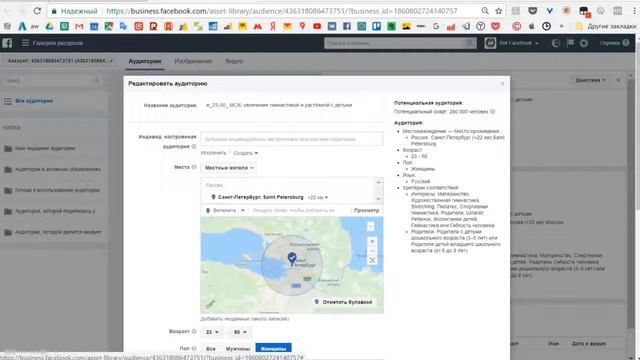Viewport: 640px width, 360px height.
Task: Click the info icon beside Возраст label
Action: click(194, 331)
